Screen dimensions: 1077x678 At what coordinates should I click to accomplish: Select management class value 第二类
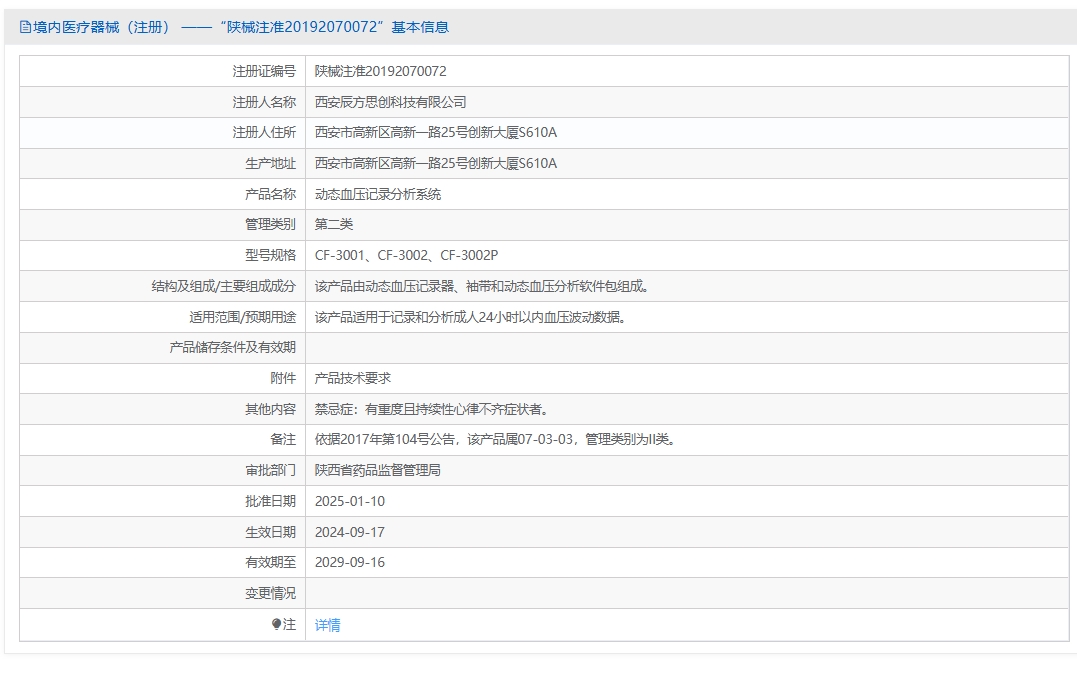pos(334,225)
